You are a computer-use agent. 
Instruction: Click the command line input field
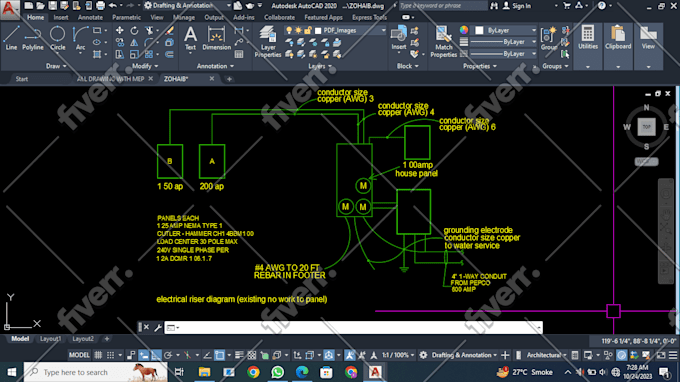pyautogui.click(x=353, y=327)
